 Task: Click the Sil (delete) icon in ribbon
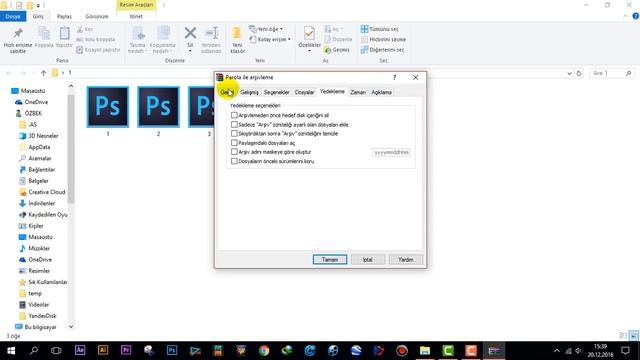(x=190, y=33)
